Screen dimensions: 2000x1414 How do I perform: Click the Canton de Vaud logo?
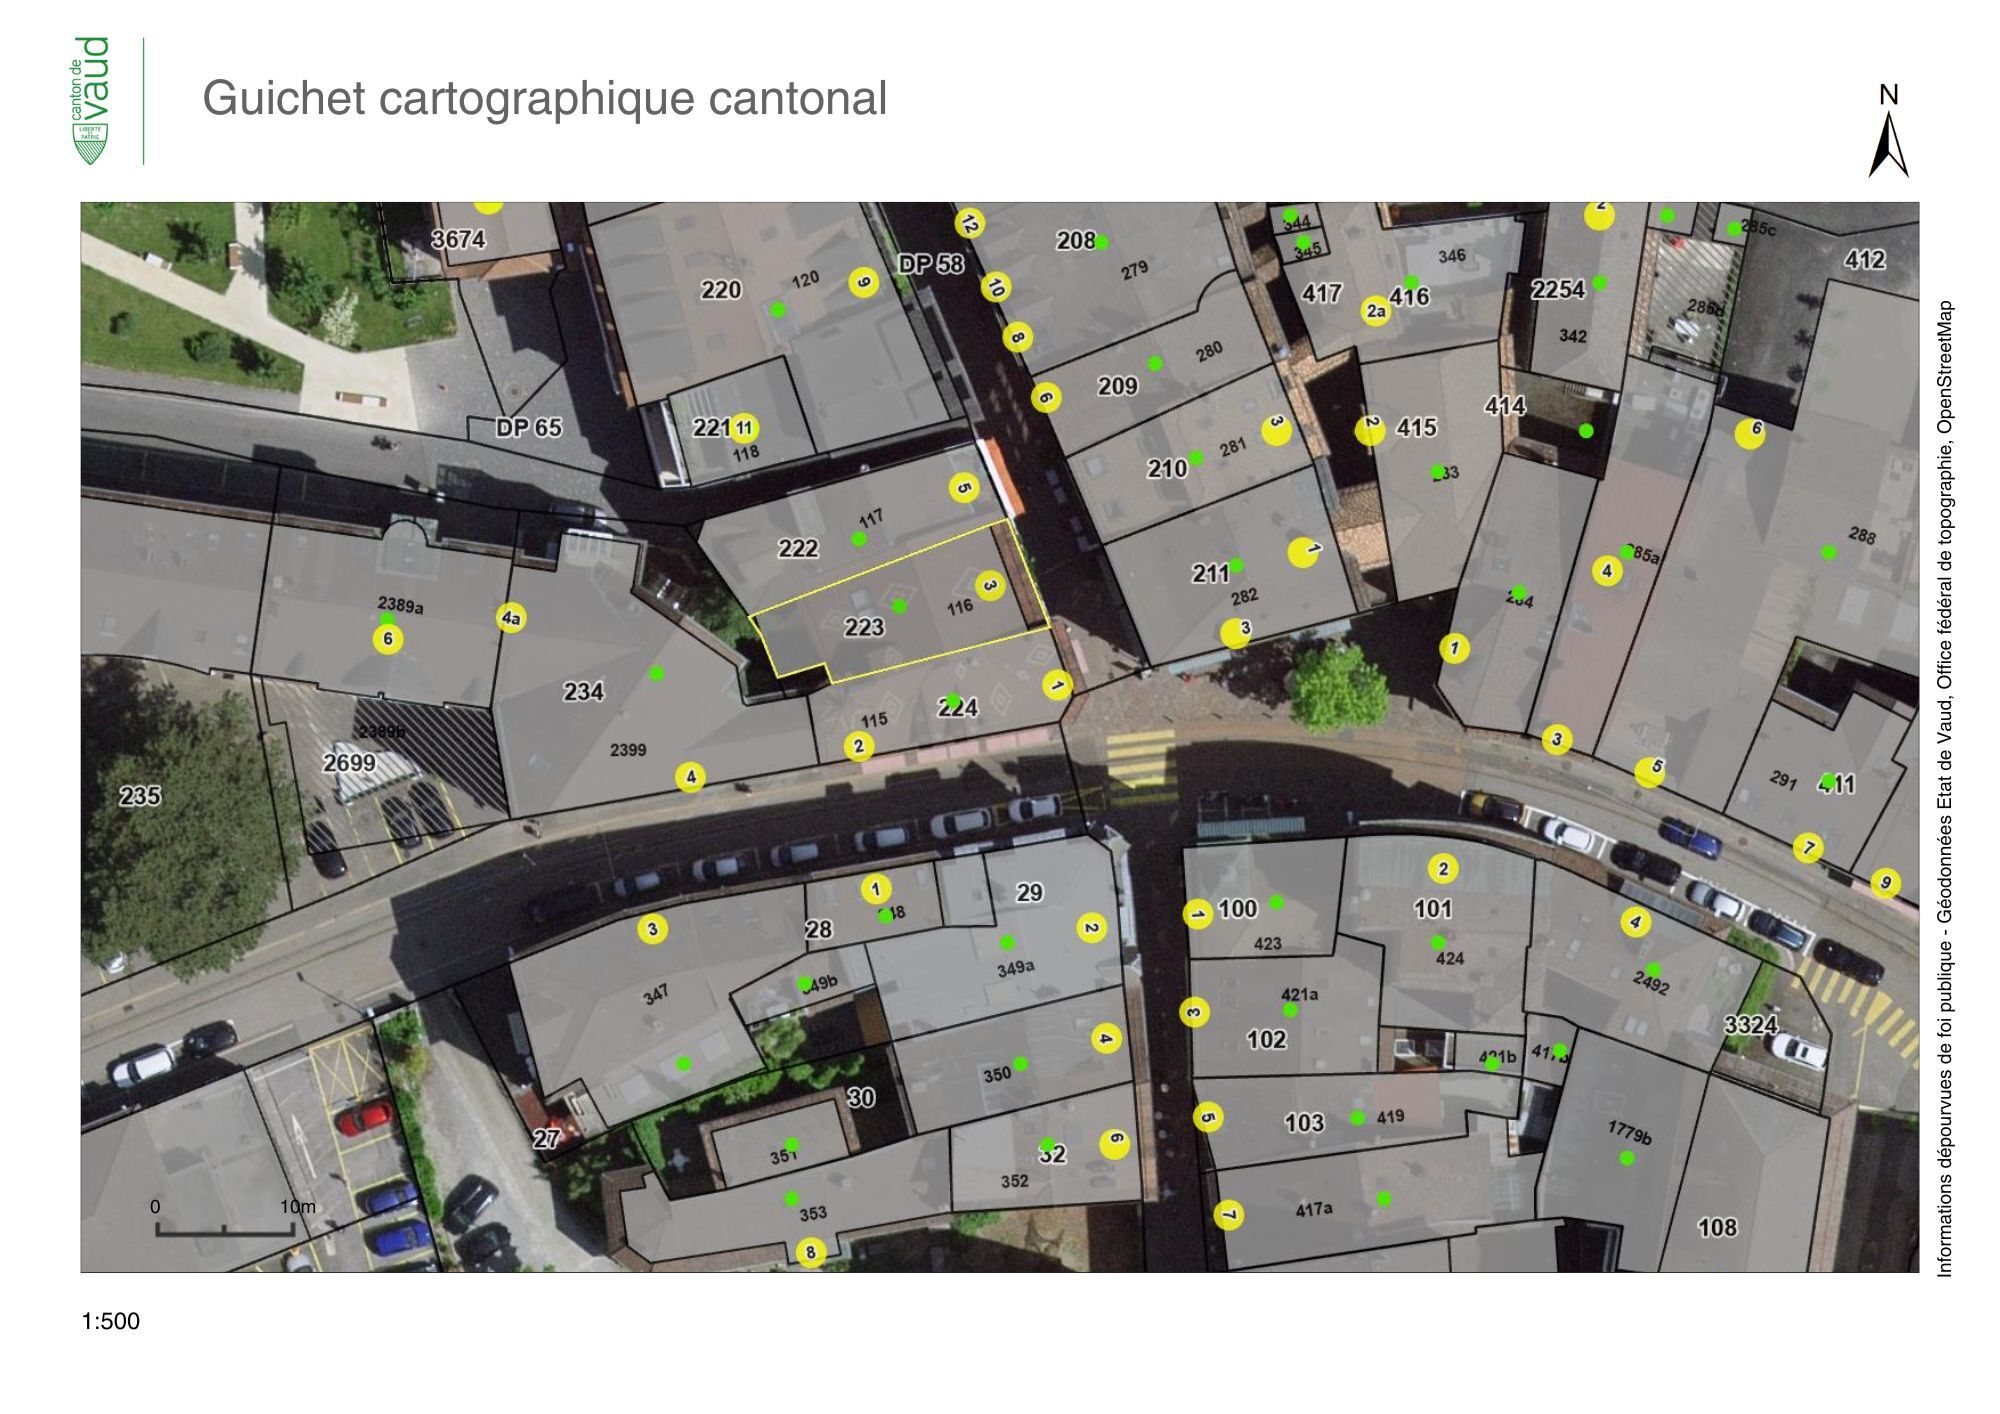[92, 100]
